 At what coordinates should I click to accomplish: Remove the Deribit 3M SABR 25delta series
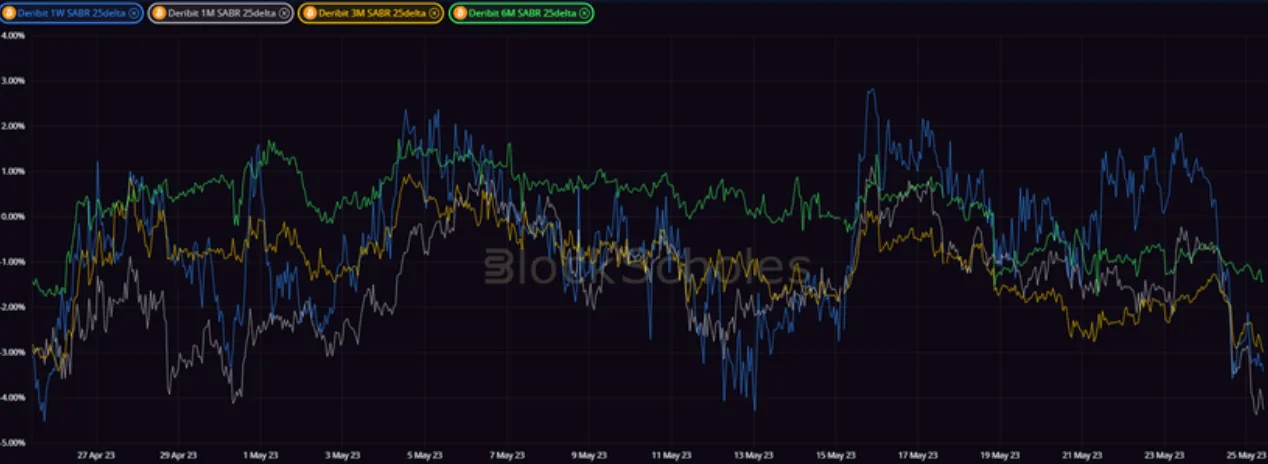pyautogui.click(x=433, y=13)
